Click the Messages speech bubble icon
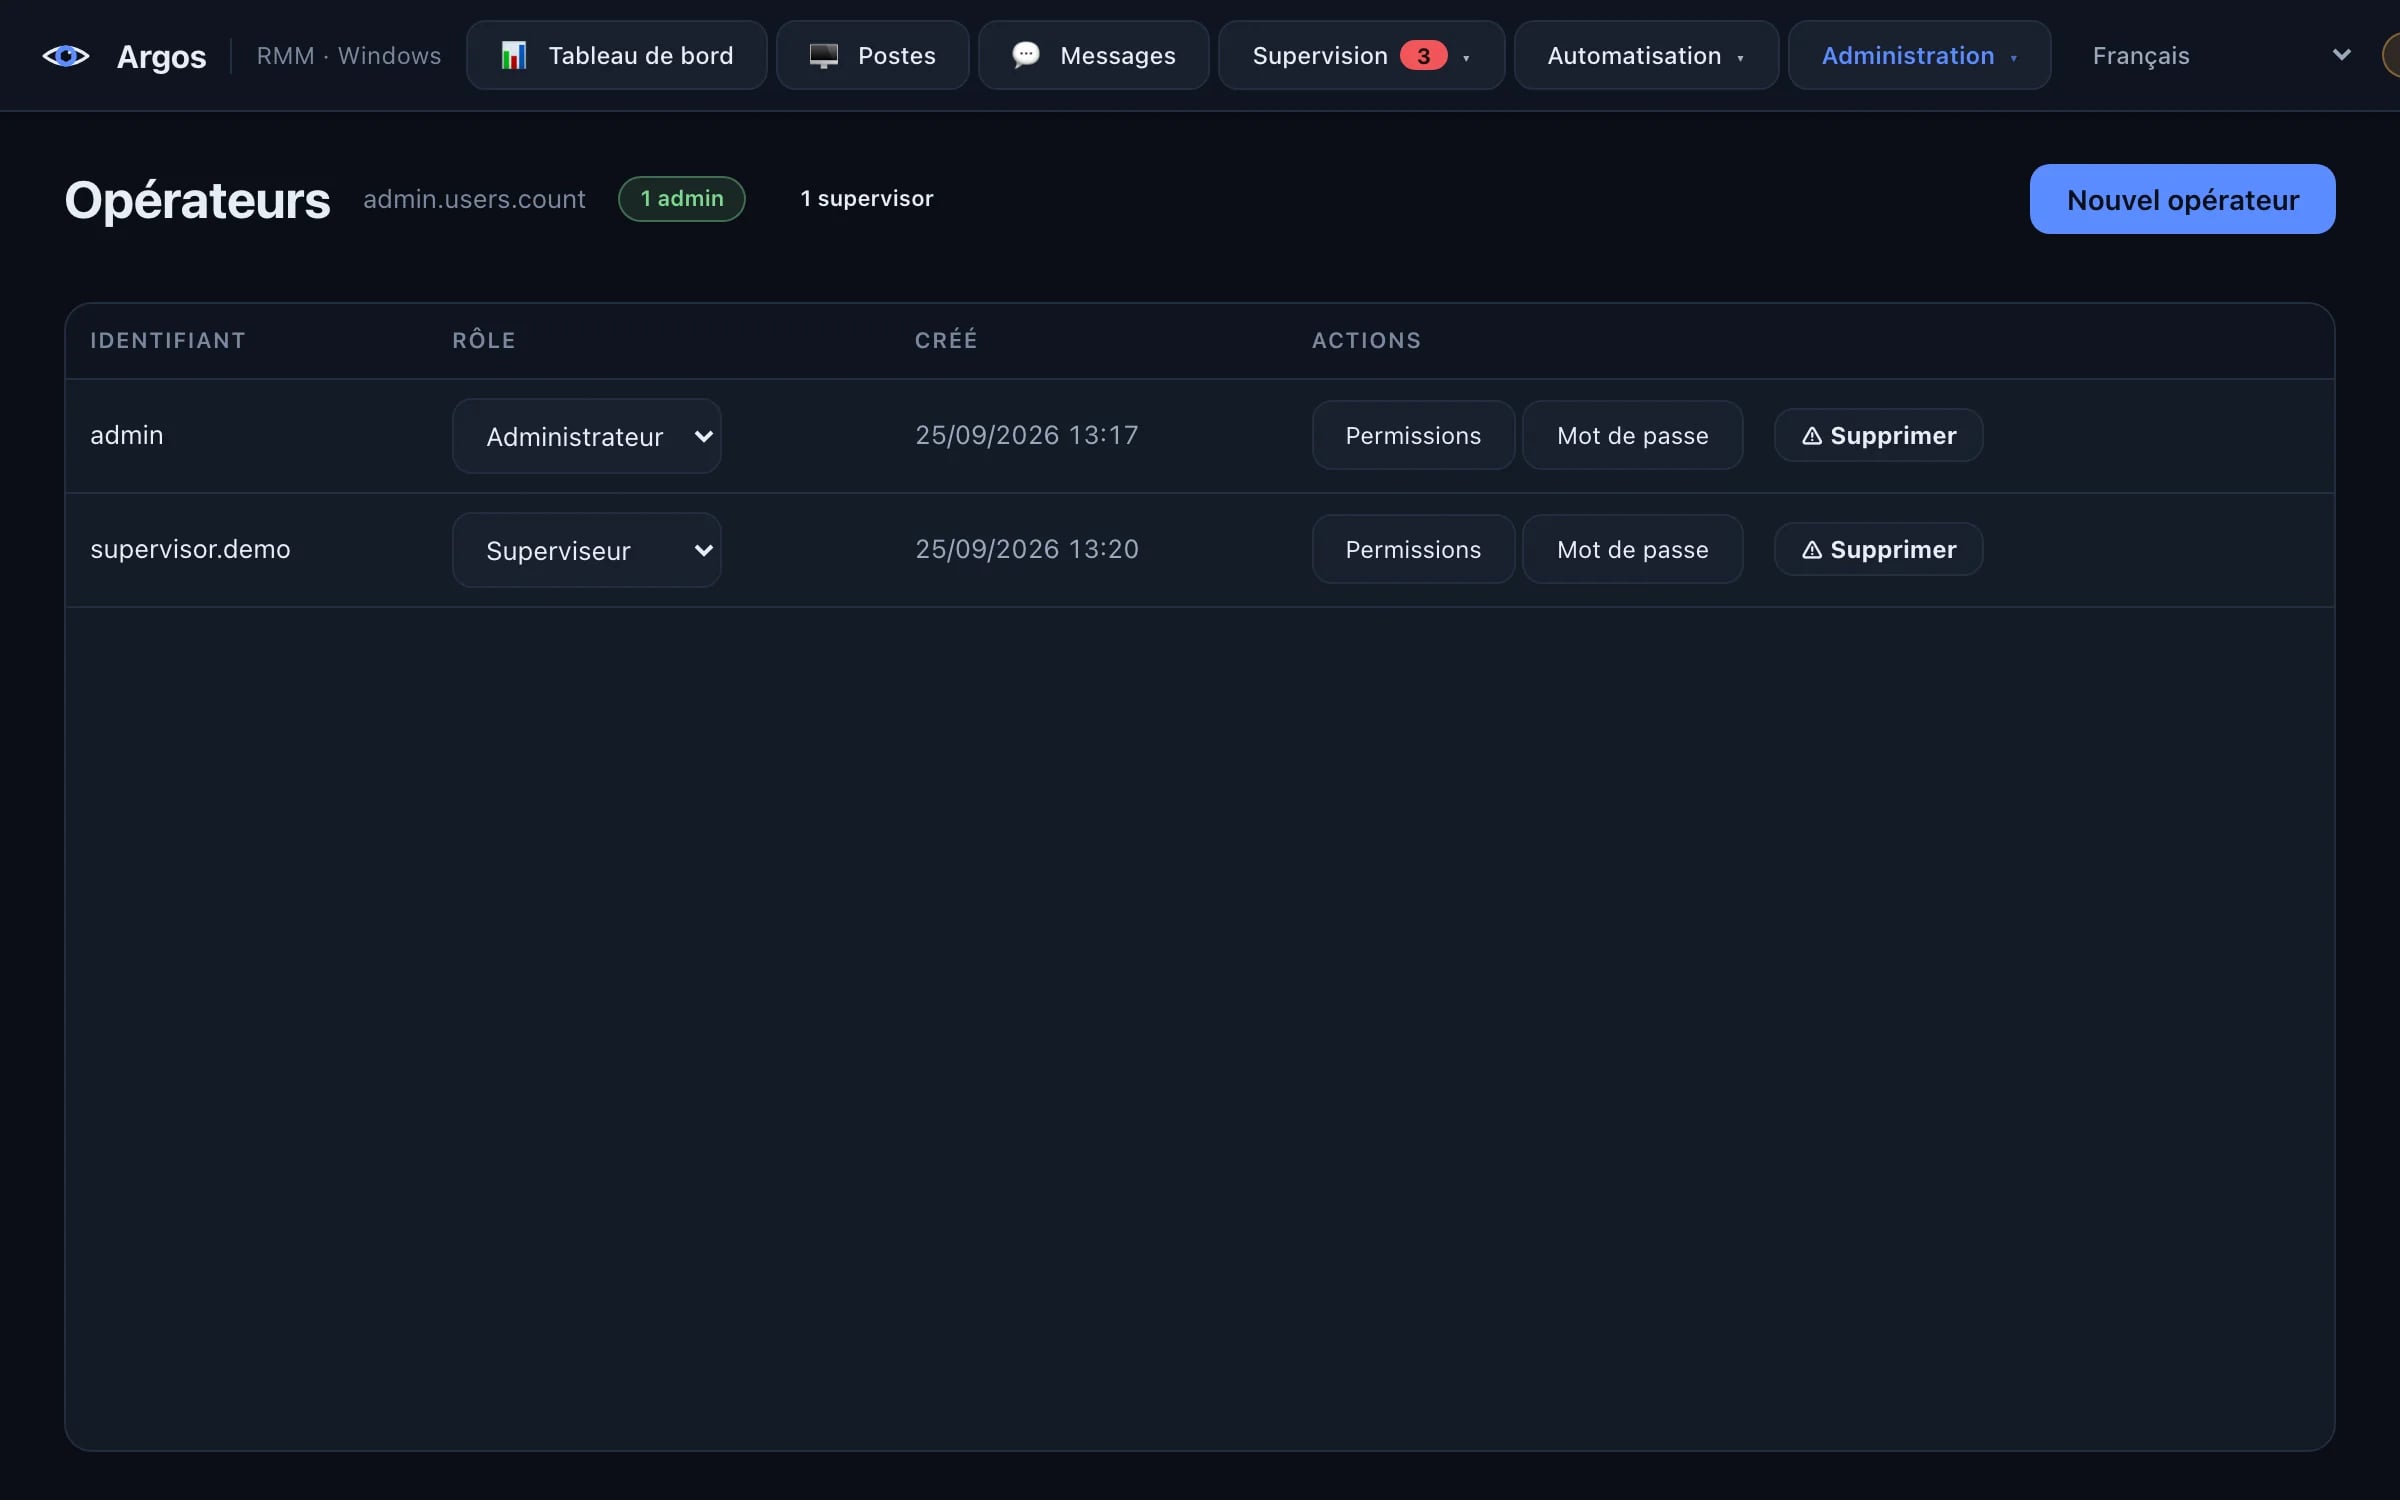This screenshot has width=2400, height=1500. [x=1026, y=55]
